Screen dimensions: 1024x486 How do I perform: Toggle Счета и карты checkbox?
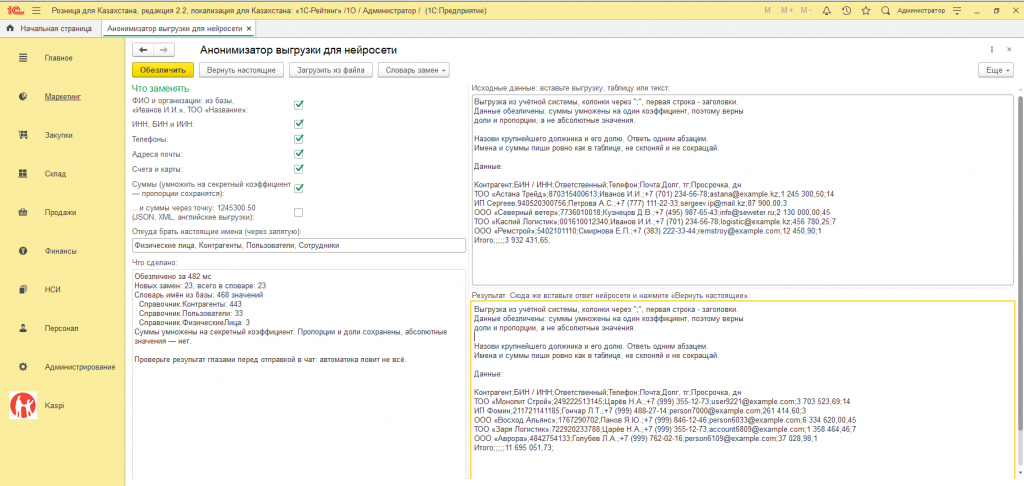[299, 169]
